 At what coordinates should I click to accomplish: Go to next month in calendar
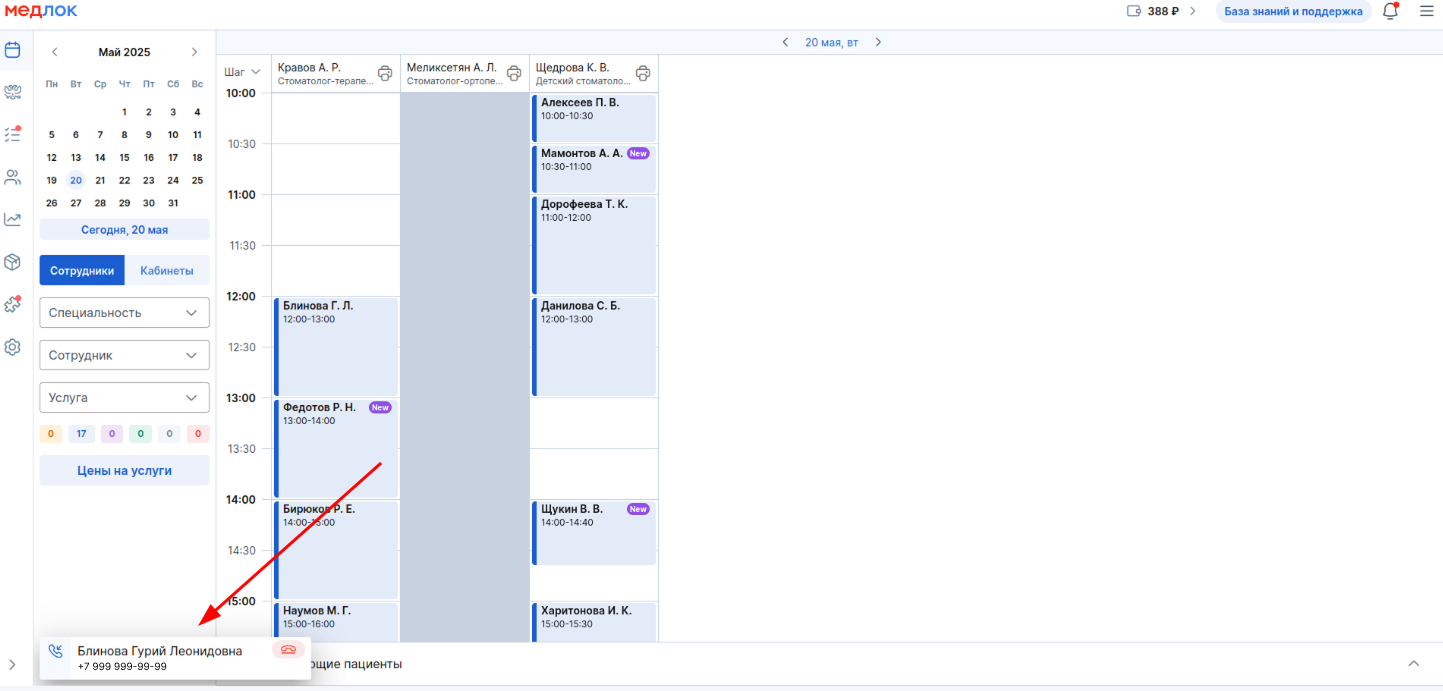(x=194, y=52)
